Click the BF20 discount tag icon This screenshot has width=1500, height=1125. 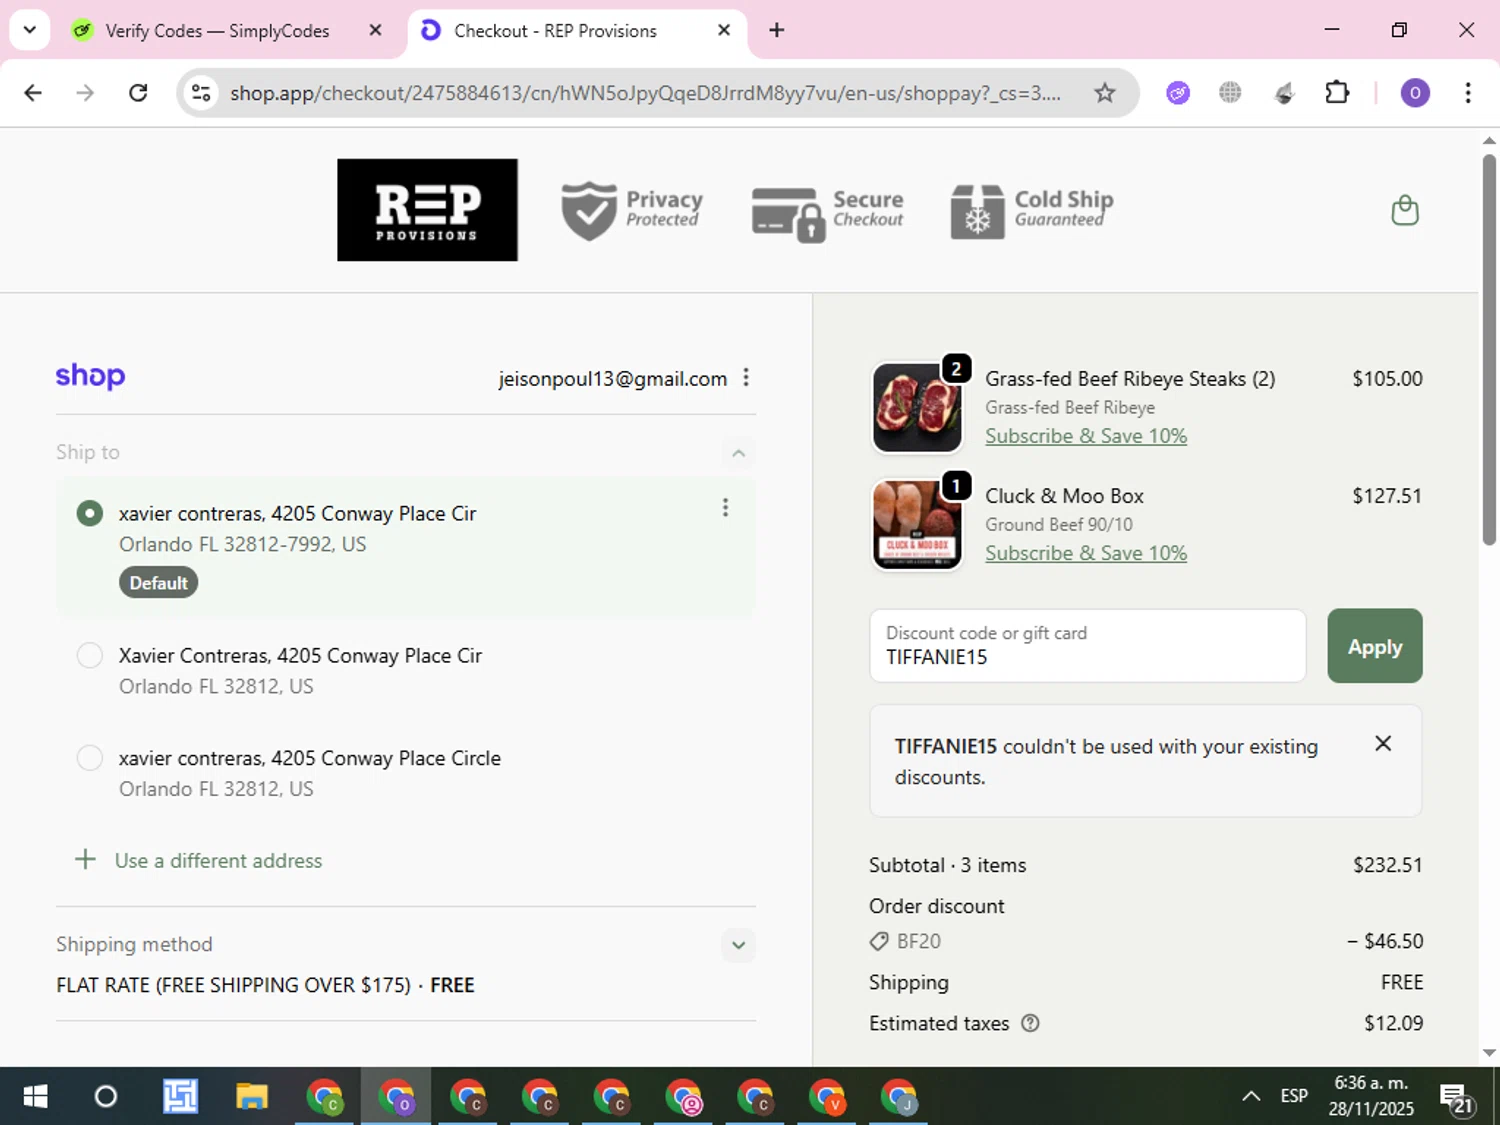click(x=879, y=941)
